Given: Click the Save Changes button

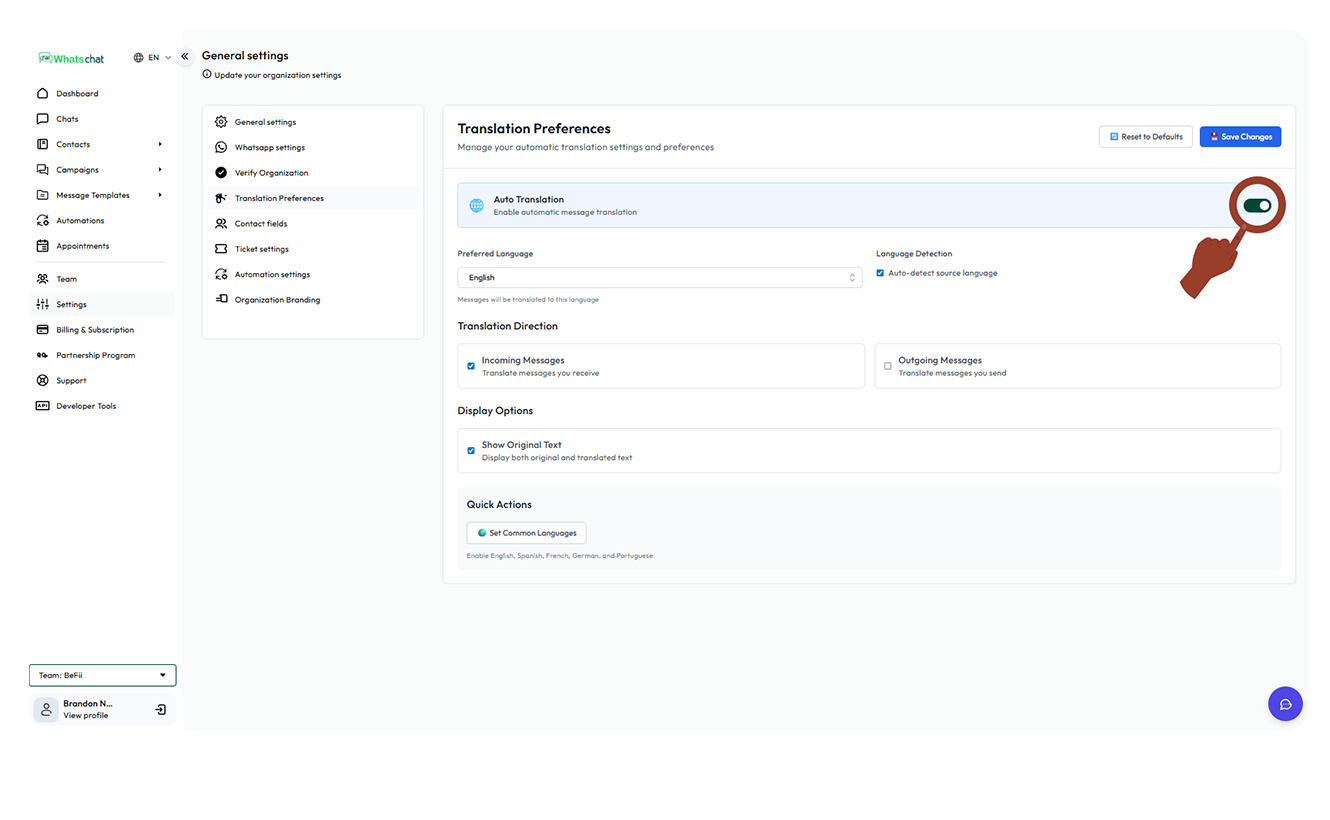Looking at the screenshot, I should click(1240, 137).
